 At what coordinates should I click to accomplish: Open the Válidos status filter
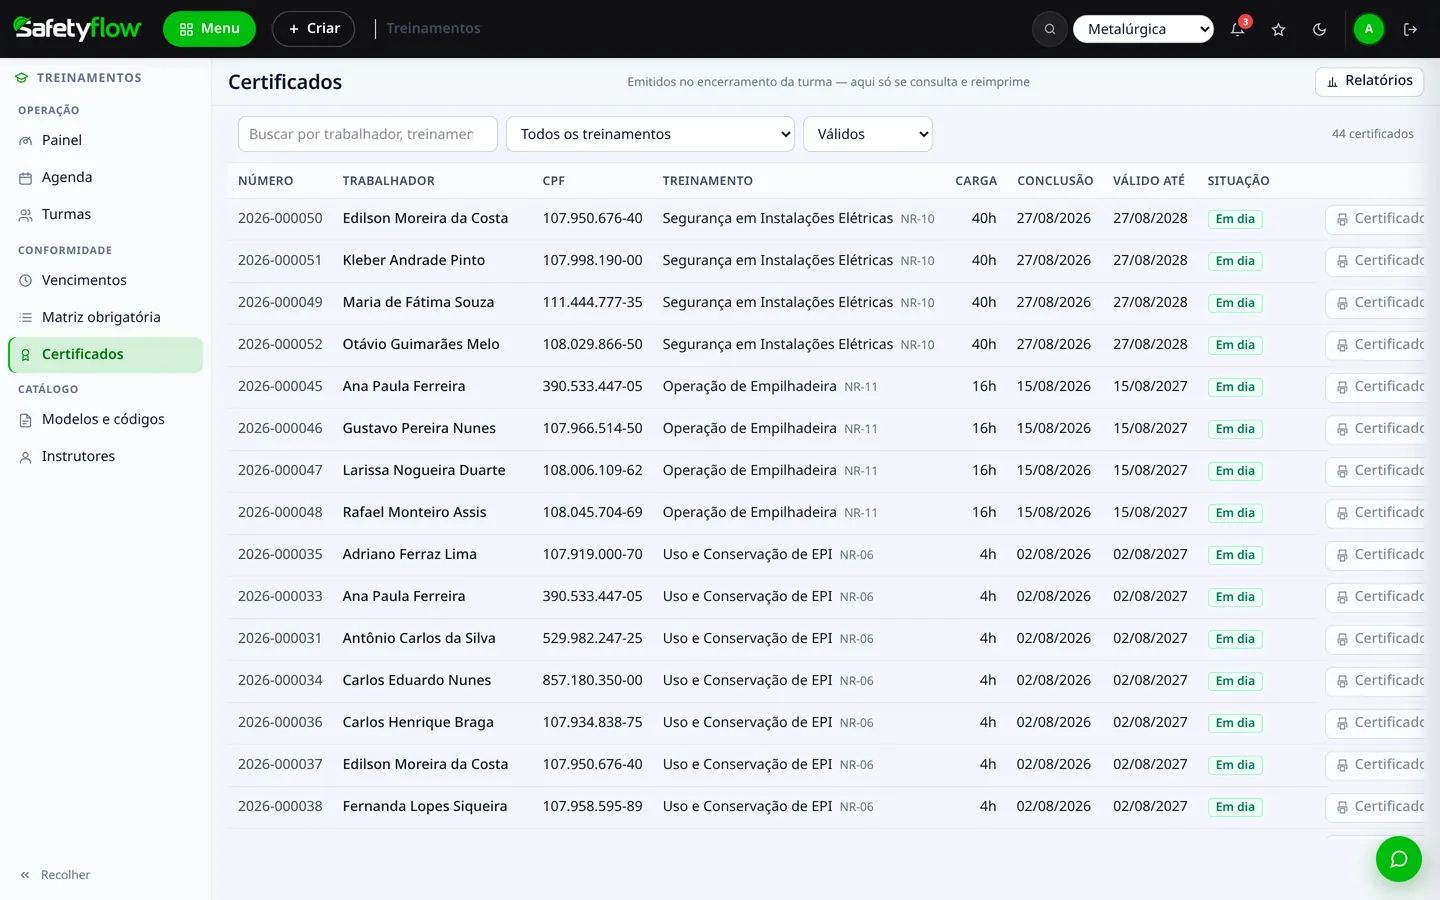coord(868,134)
